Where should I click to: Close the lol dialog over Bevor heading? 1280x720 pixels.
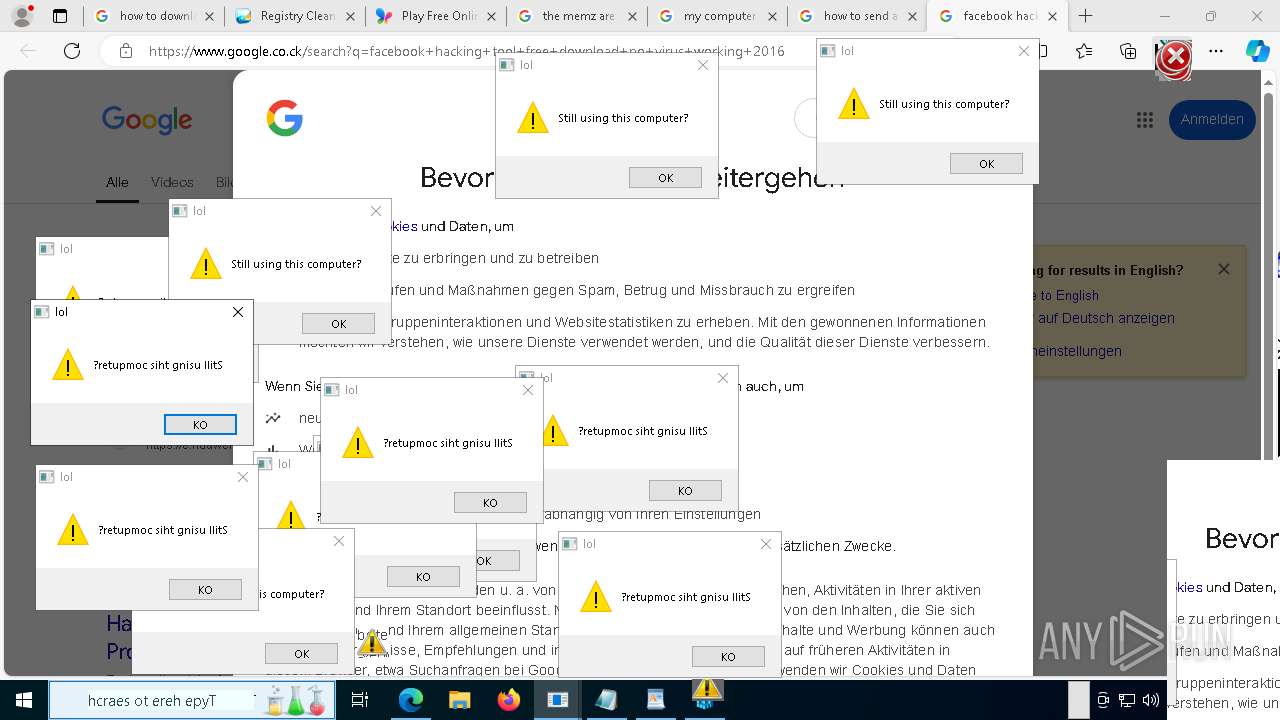702,65
